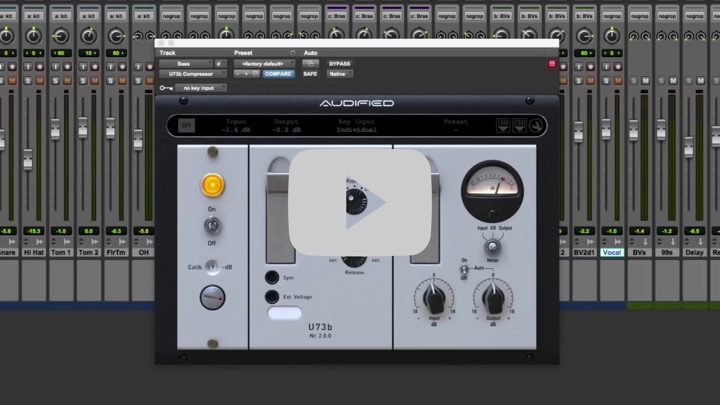This screenshot has width=720, height=405.
Task: Click the Tom 2 pan knob
Action: coord(89,35)
